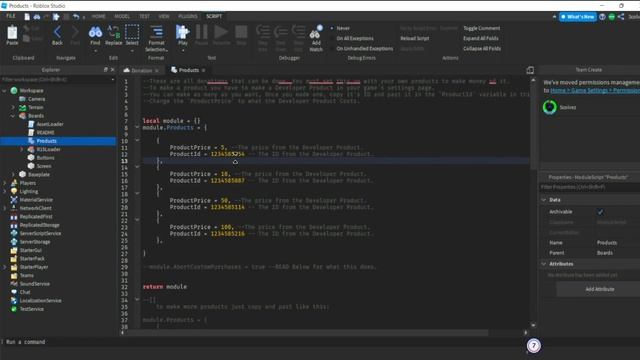
Task: Click the new file icon in quick access bar
Action: point(27,17)
